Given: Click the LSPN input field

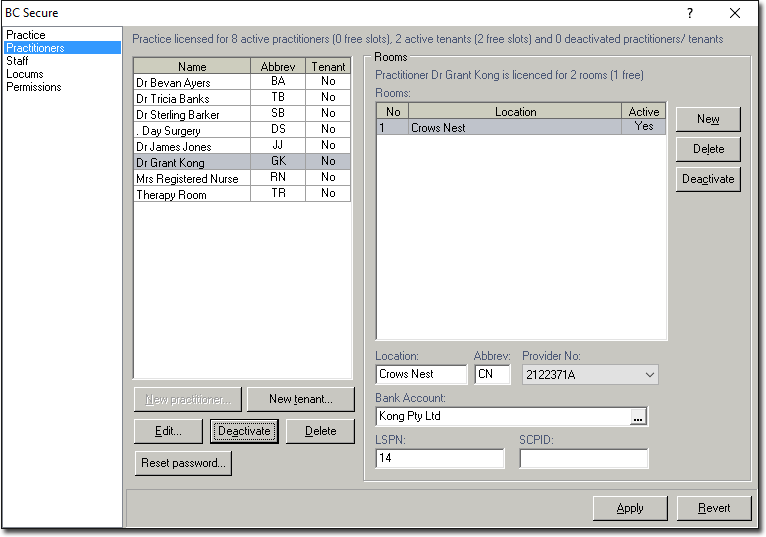Looking at the screenshot, I should tap(440, 459).
